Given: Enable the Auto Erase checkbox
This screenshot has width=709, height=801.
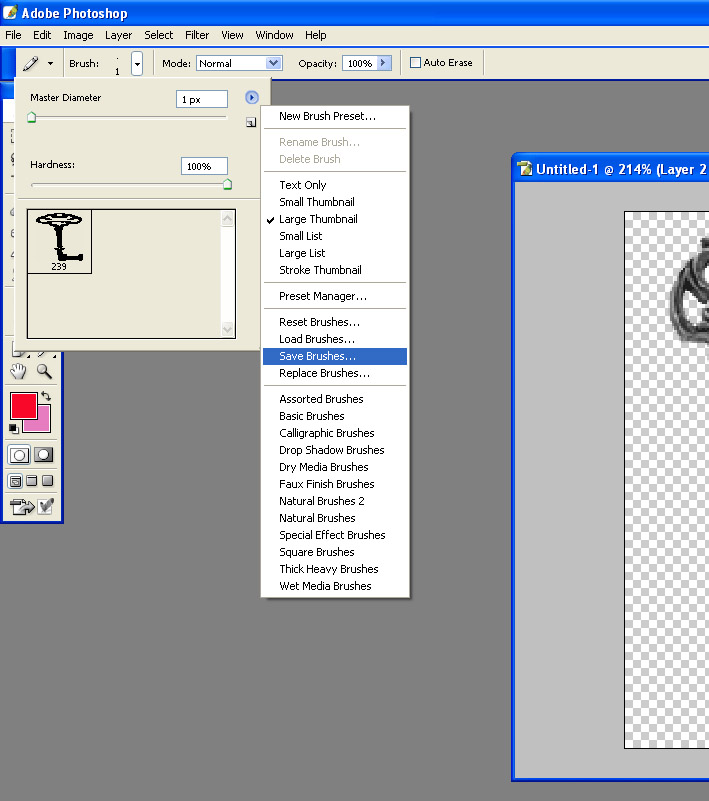Looking at the screenshot, I should (415, 62).
